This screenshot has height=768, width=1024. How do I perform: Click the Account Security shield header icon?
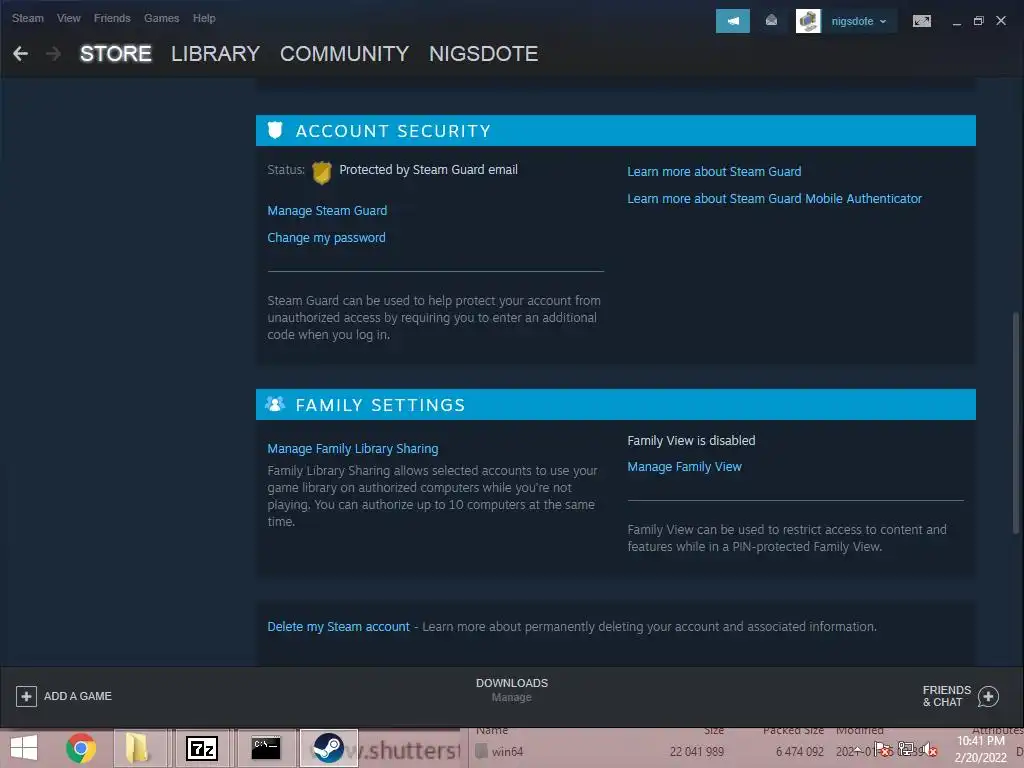tap(275, 131)
